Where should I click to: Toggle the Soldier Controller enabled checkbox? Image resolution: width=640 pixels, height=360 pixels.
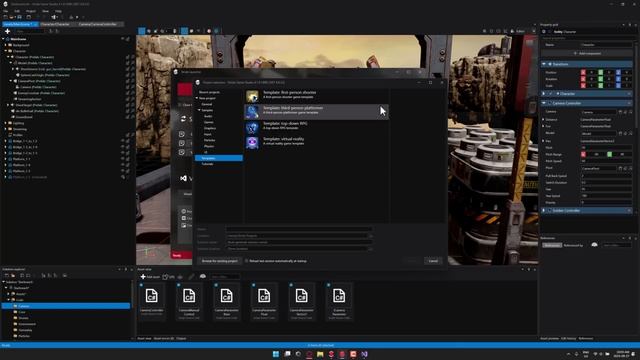[x=549, y=211]
